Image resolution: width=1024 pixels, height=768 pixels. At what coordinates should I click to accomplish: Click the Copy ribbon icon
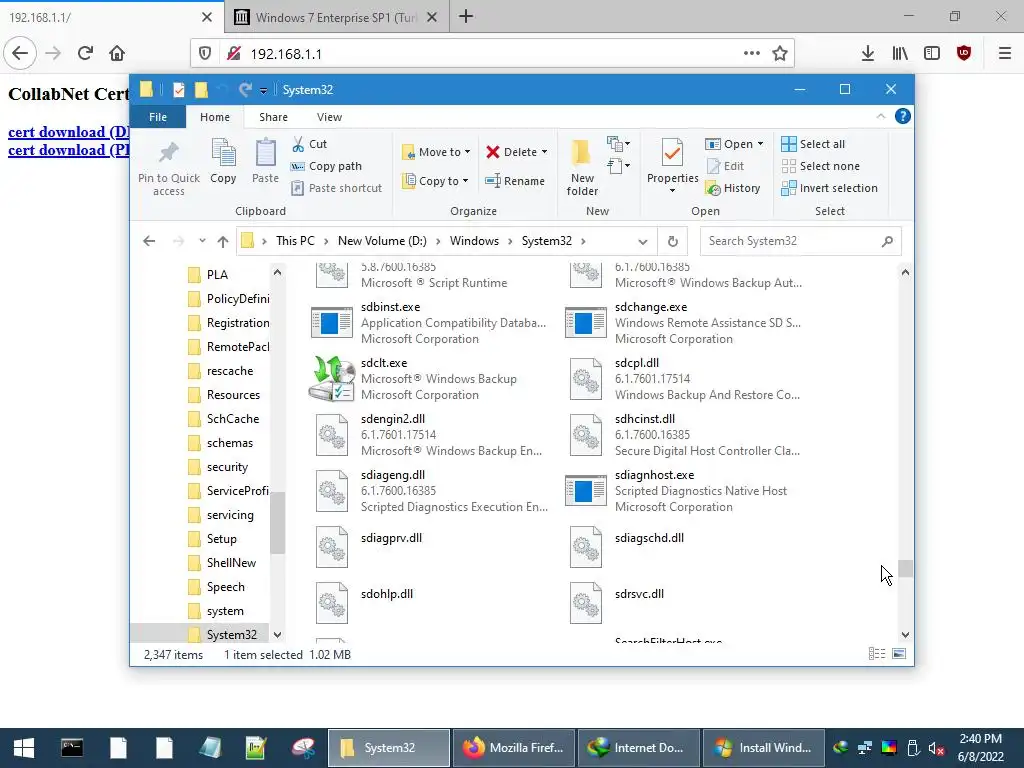(223, 154)
